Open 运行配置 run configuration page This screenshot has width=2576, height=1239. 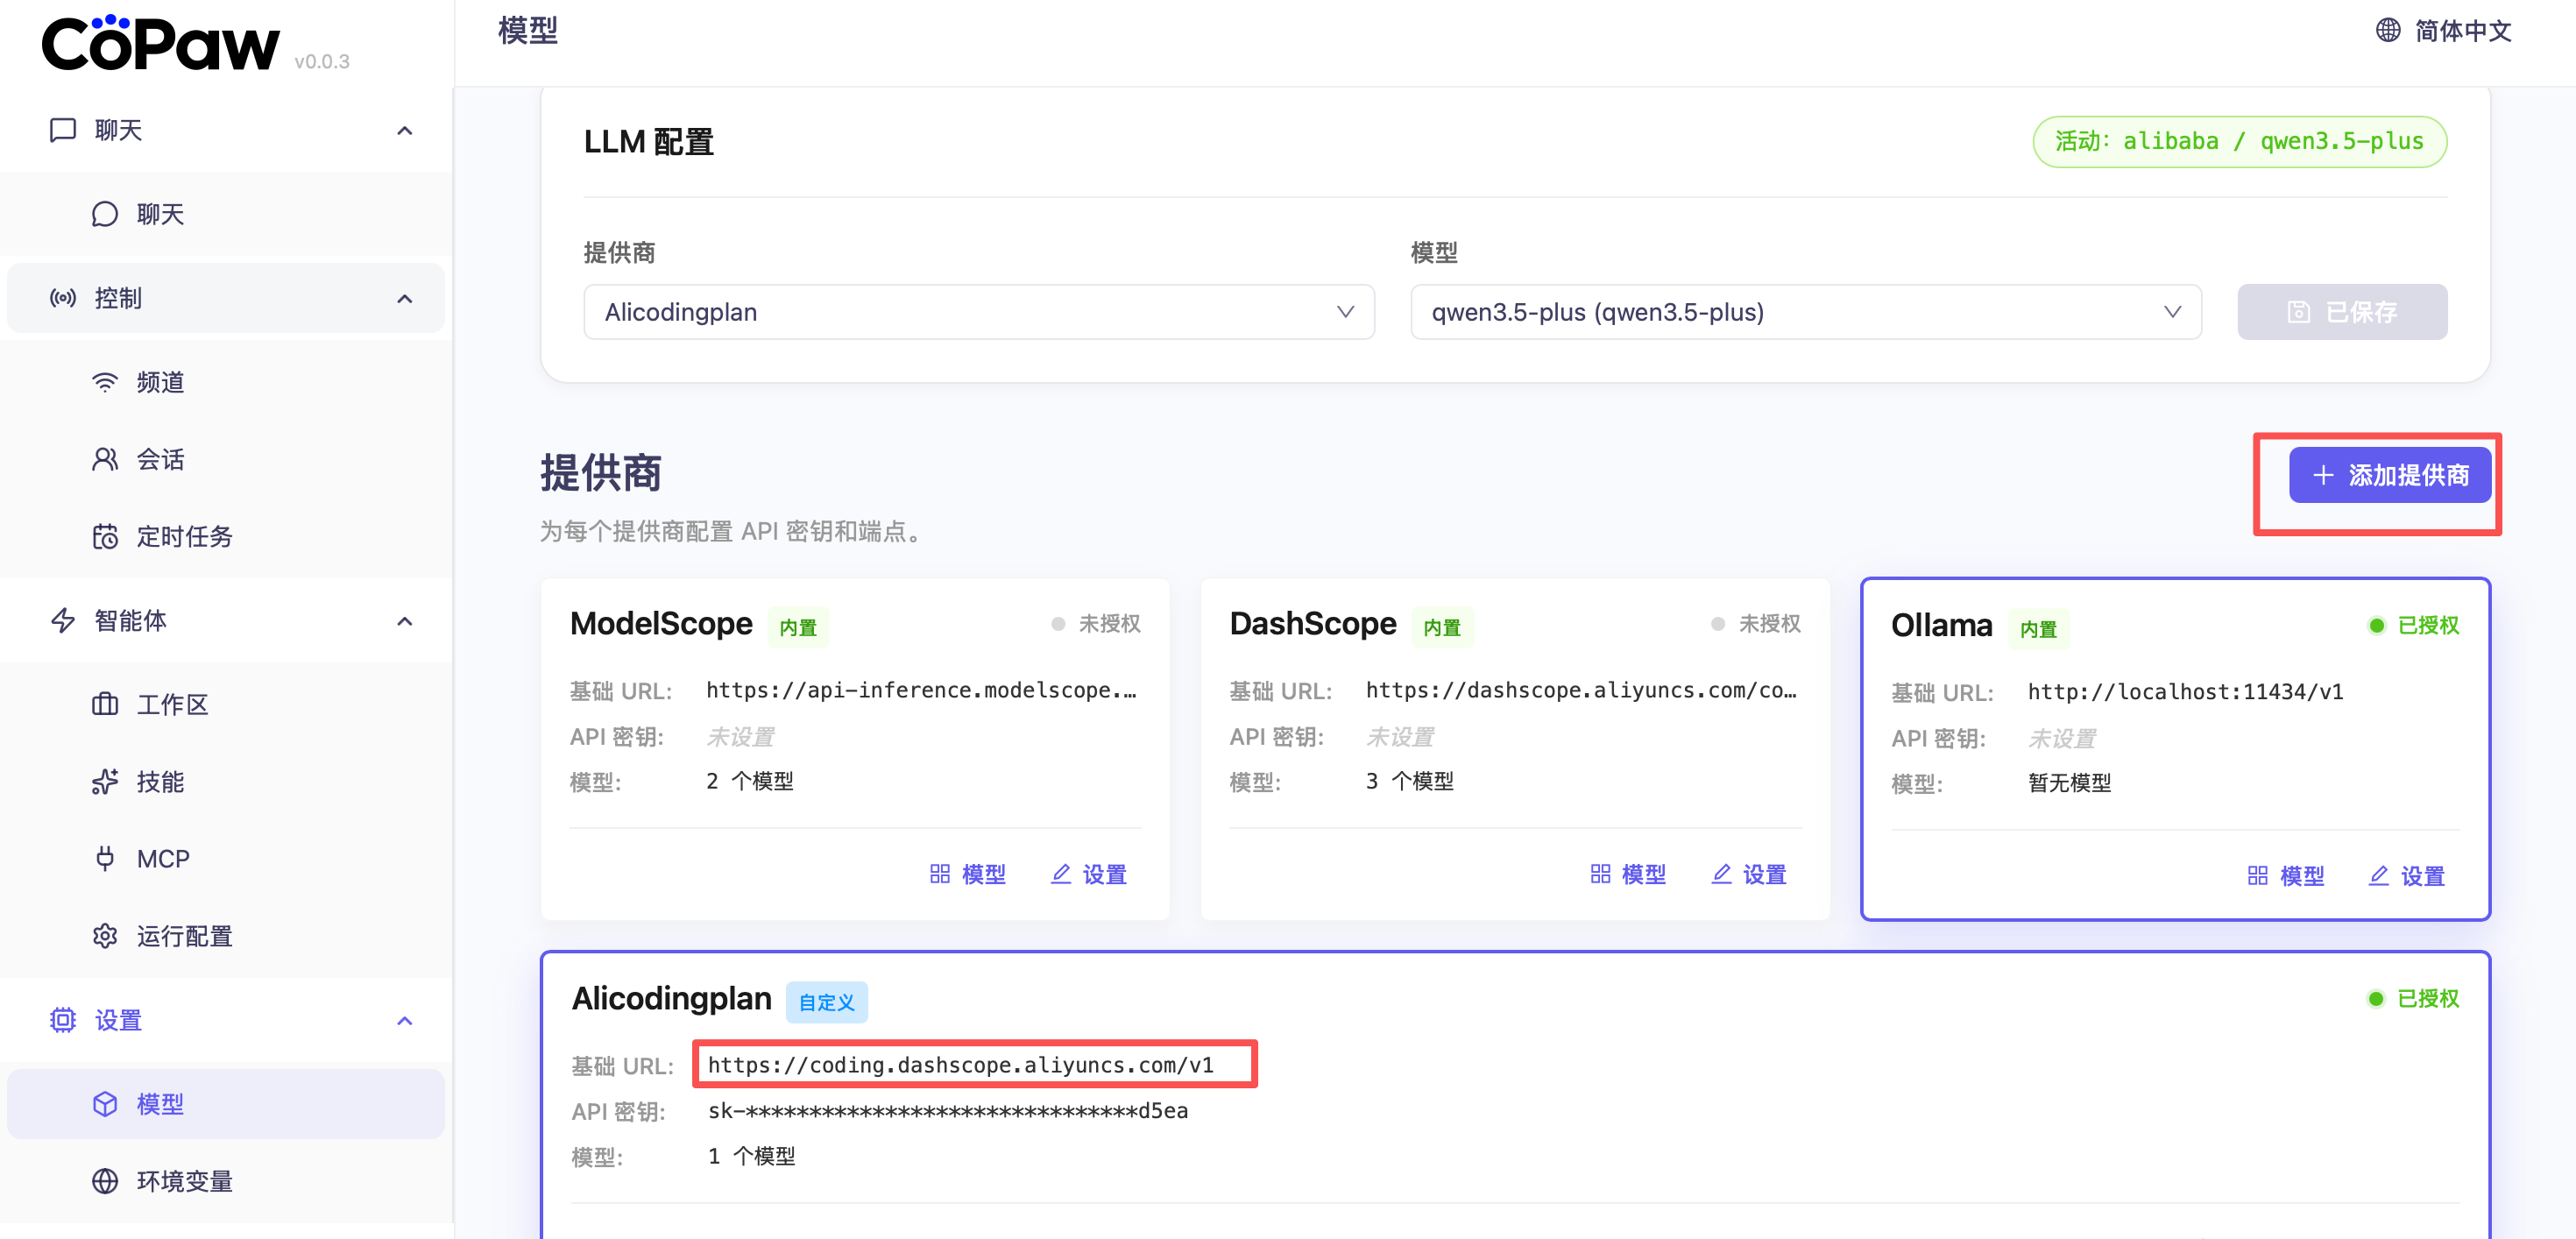(x=184, y=935)
